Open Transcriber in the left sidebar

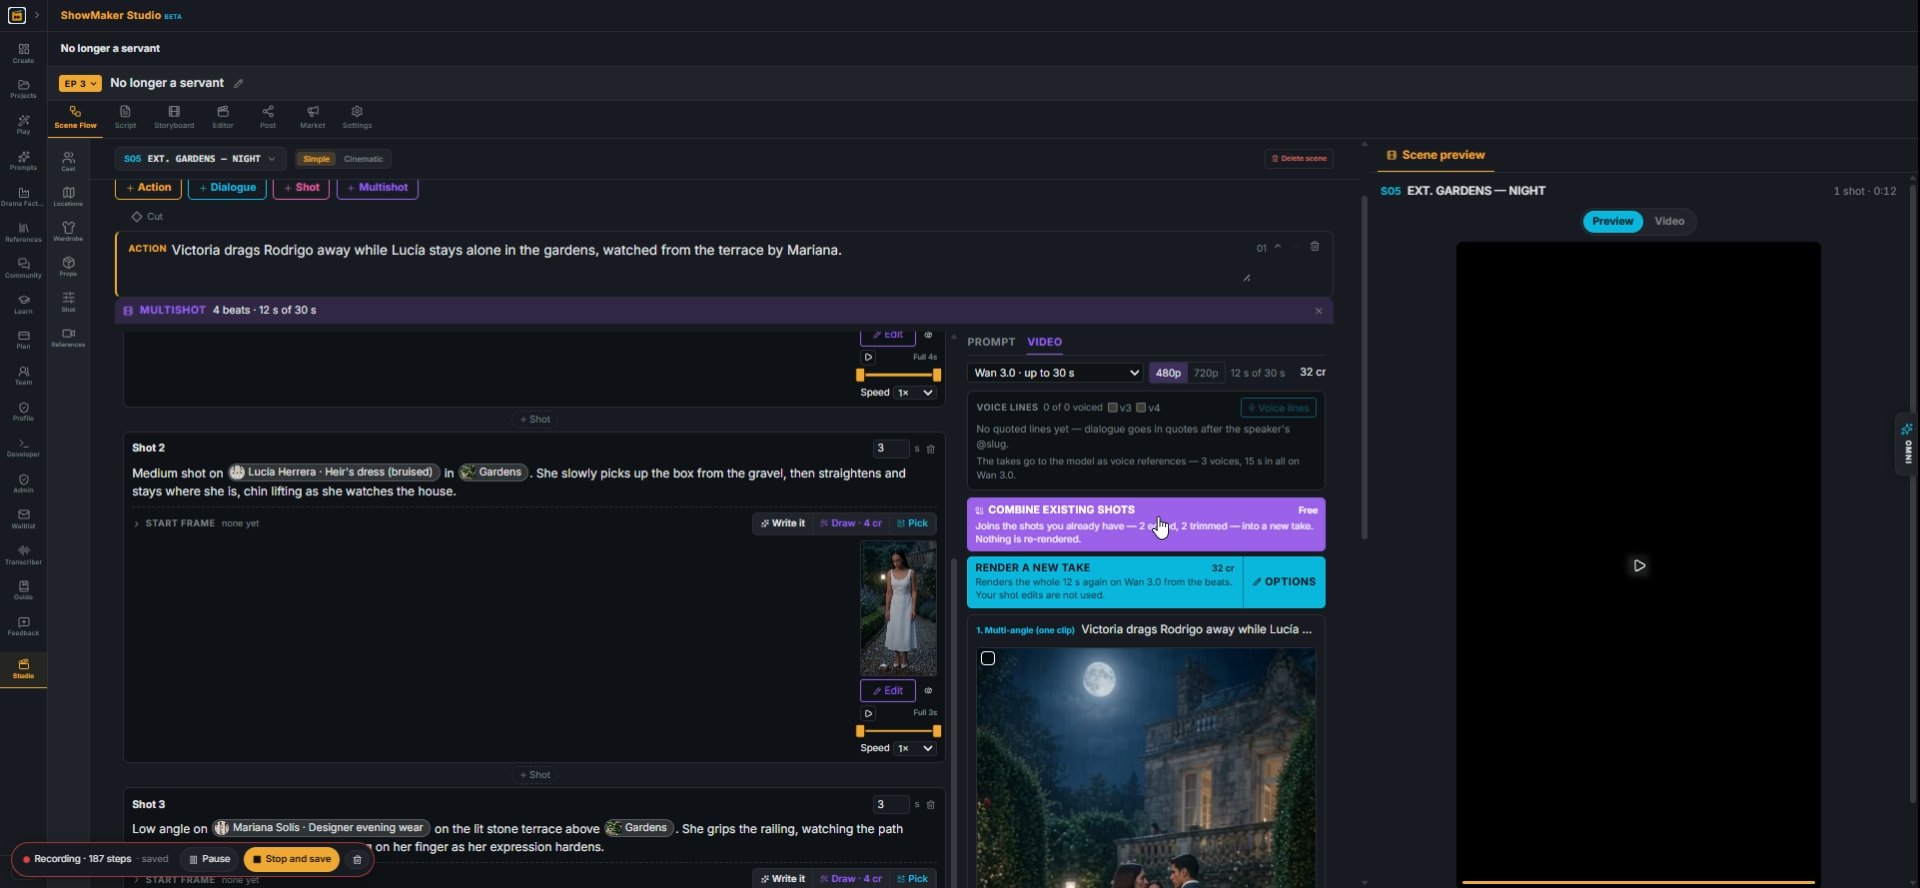click(x=23, y=555)
